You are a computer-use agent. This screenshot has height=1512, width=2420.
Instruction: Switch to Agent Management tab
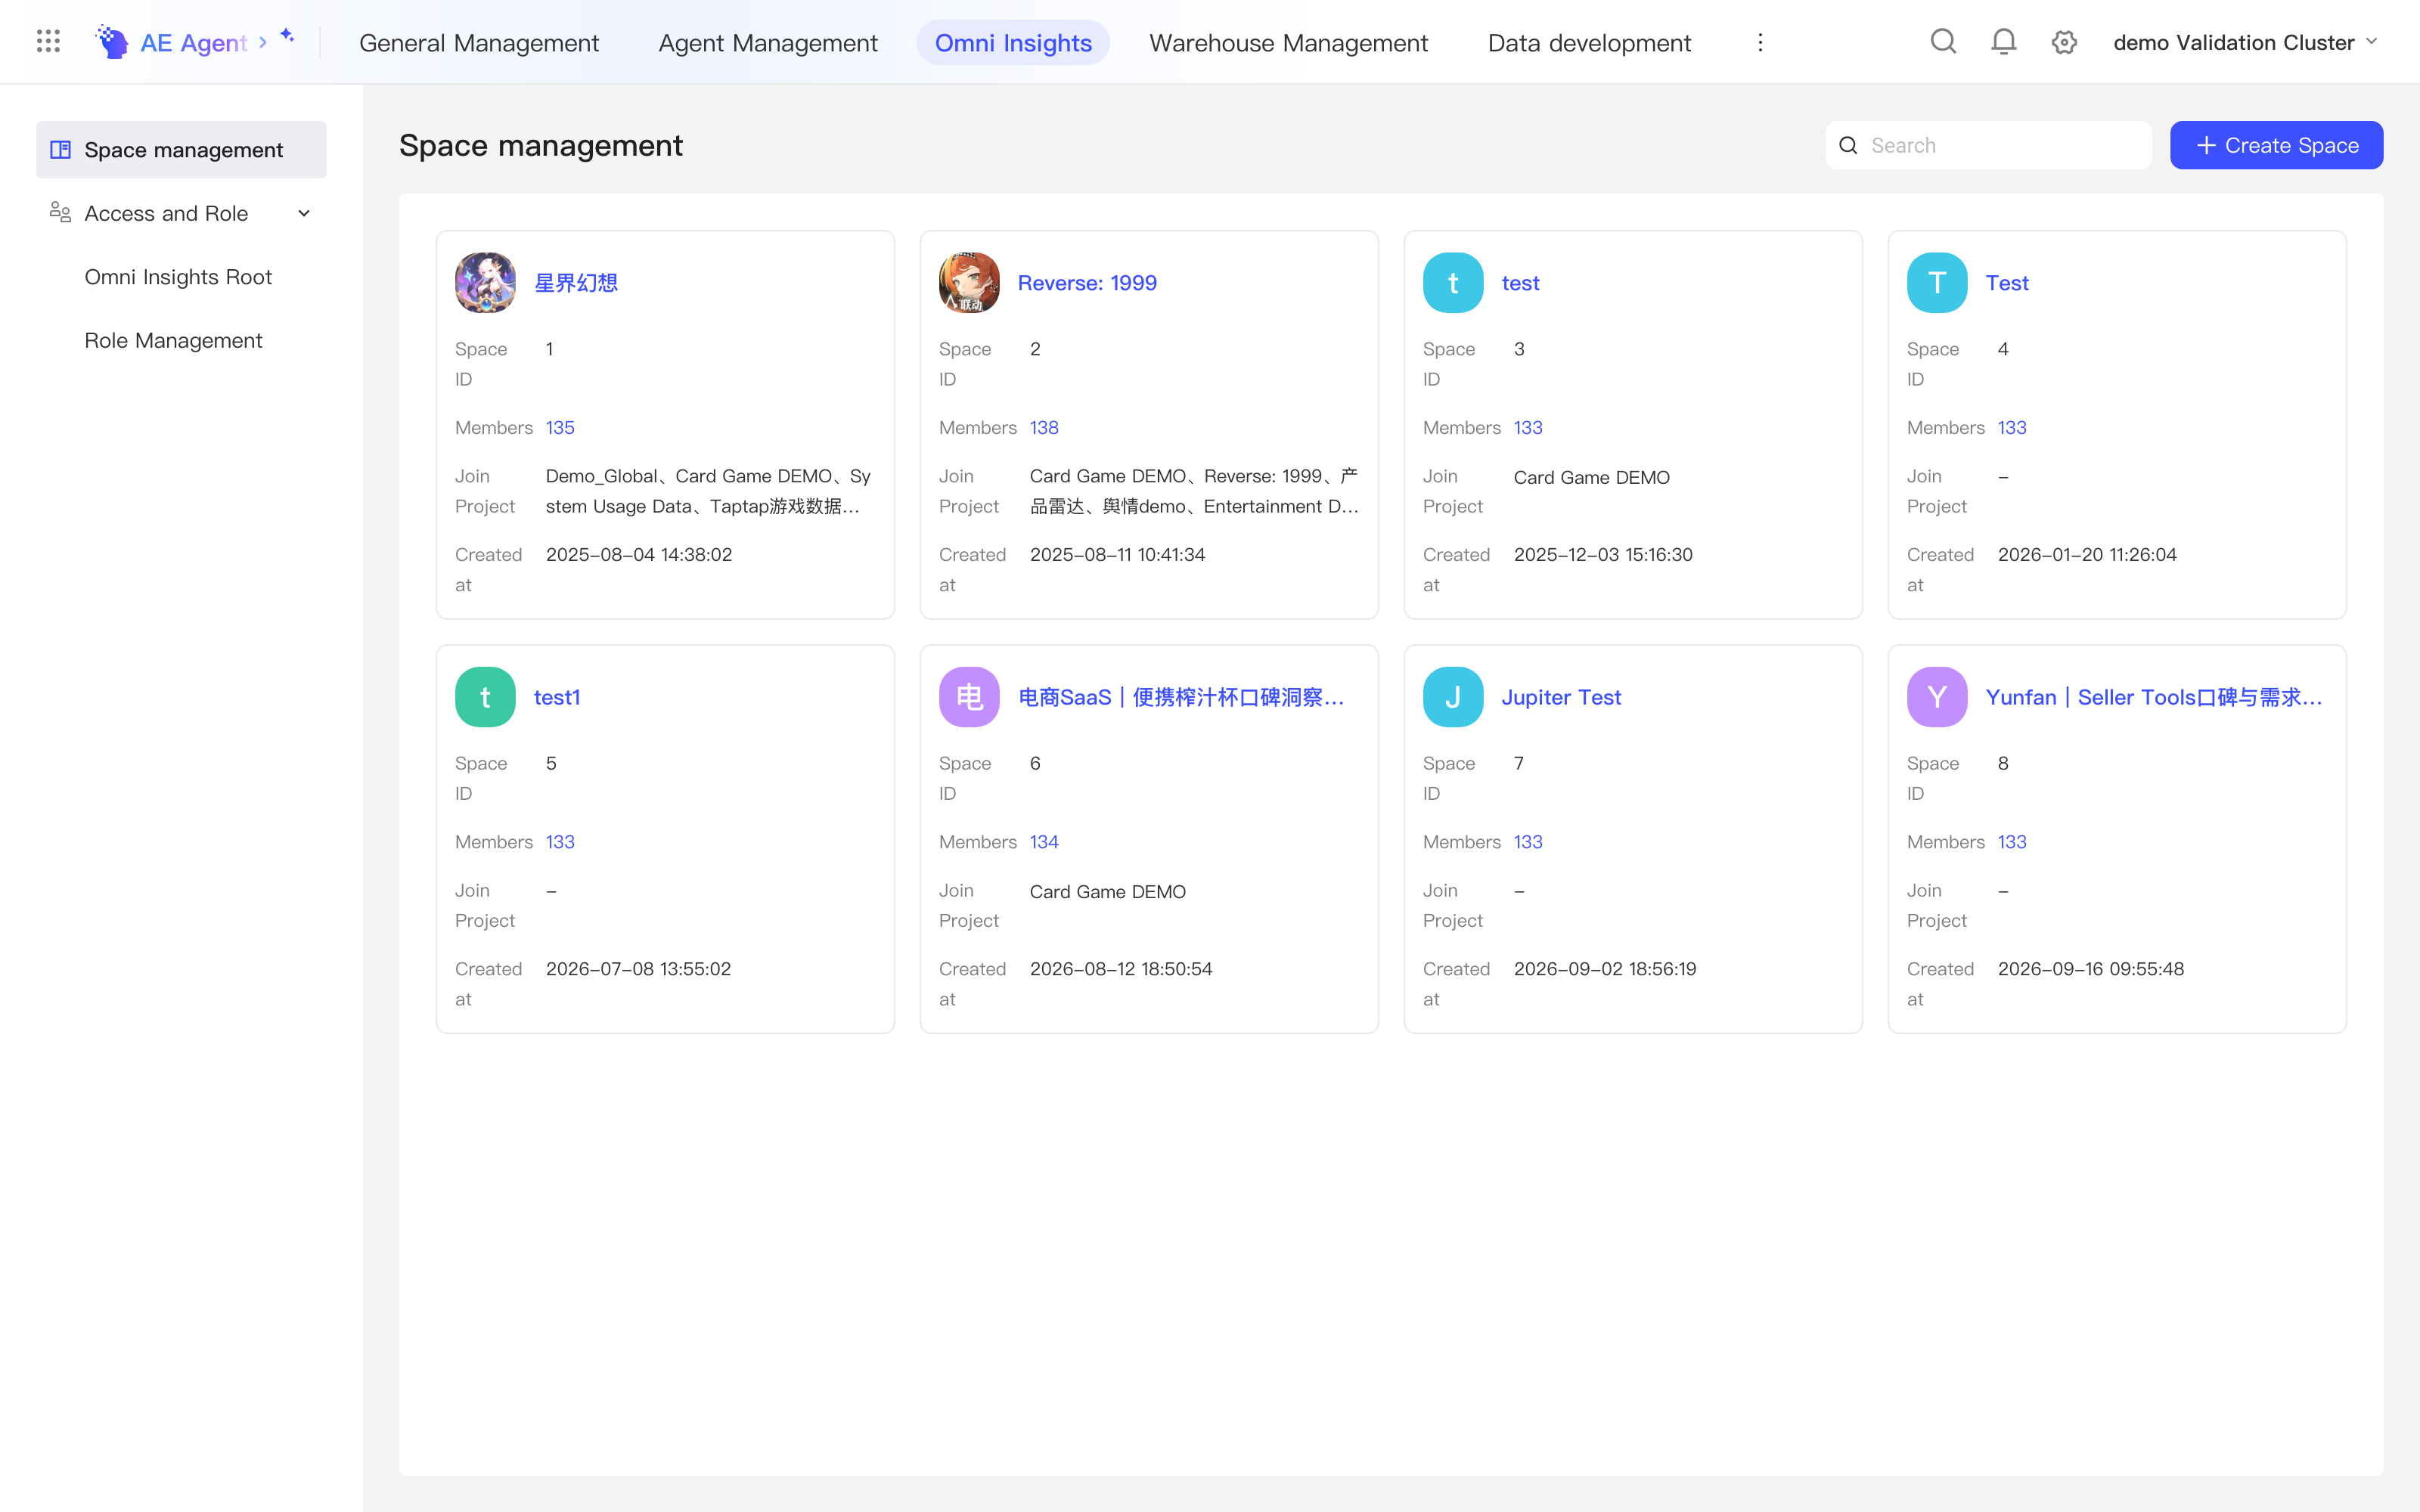768,43
